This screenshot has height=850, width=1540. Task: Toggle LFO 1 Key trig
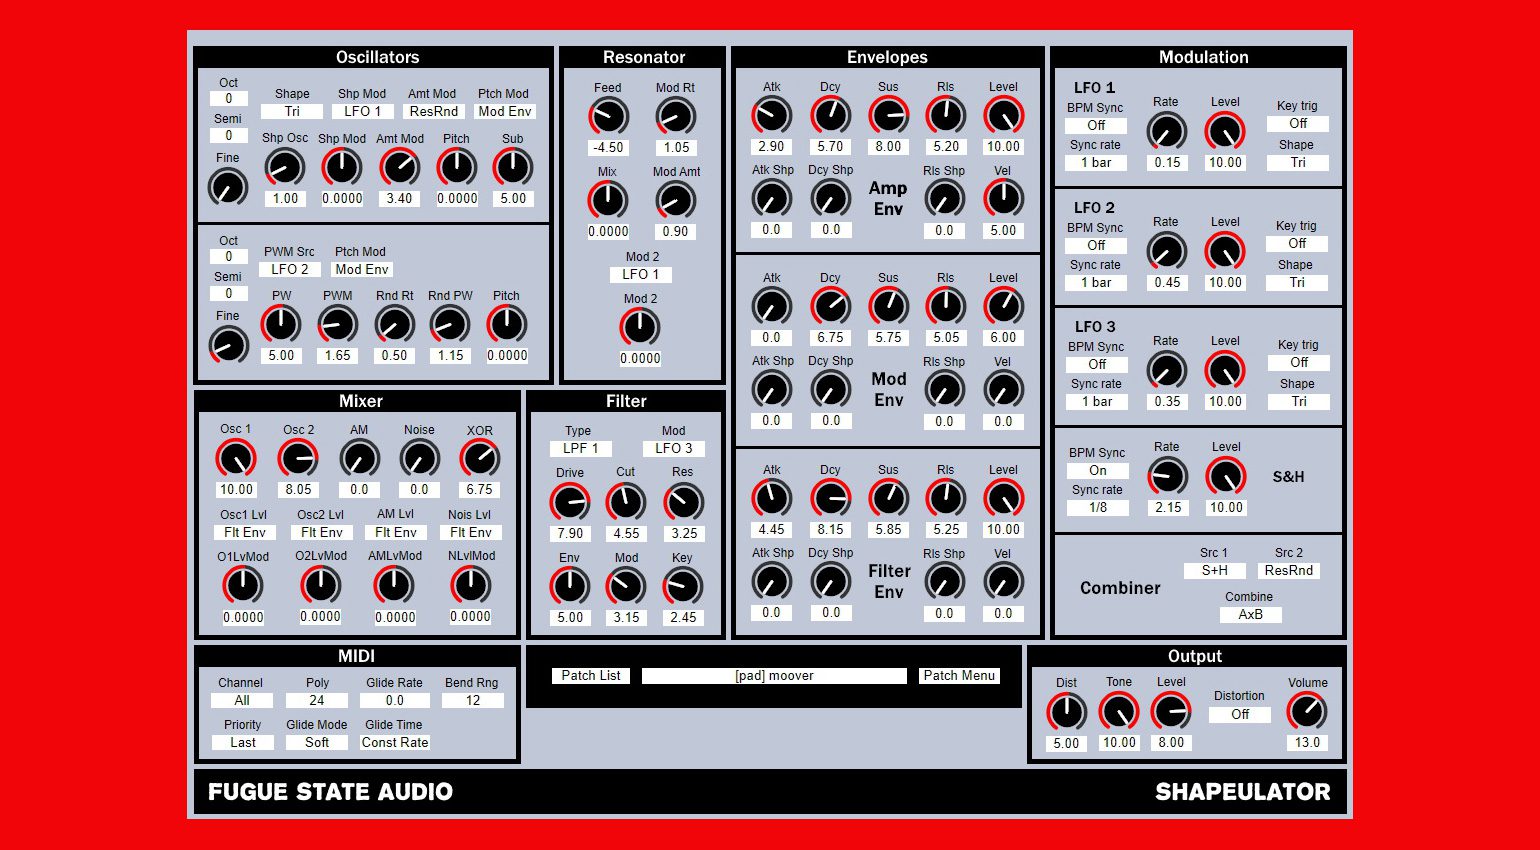pos(1298,123)
